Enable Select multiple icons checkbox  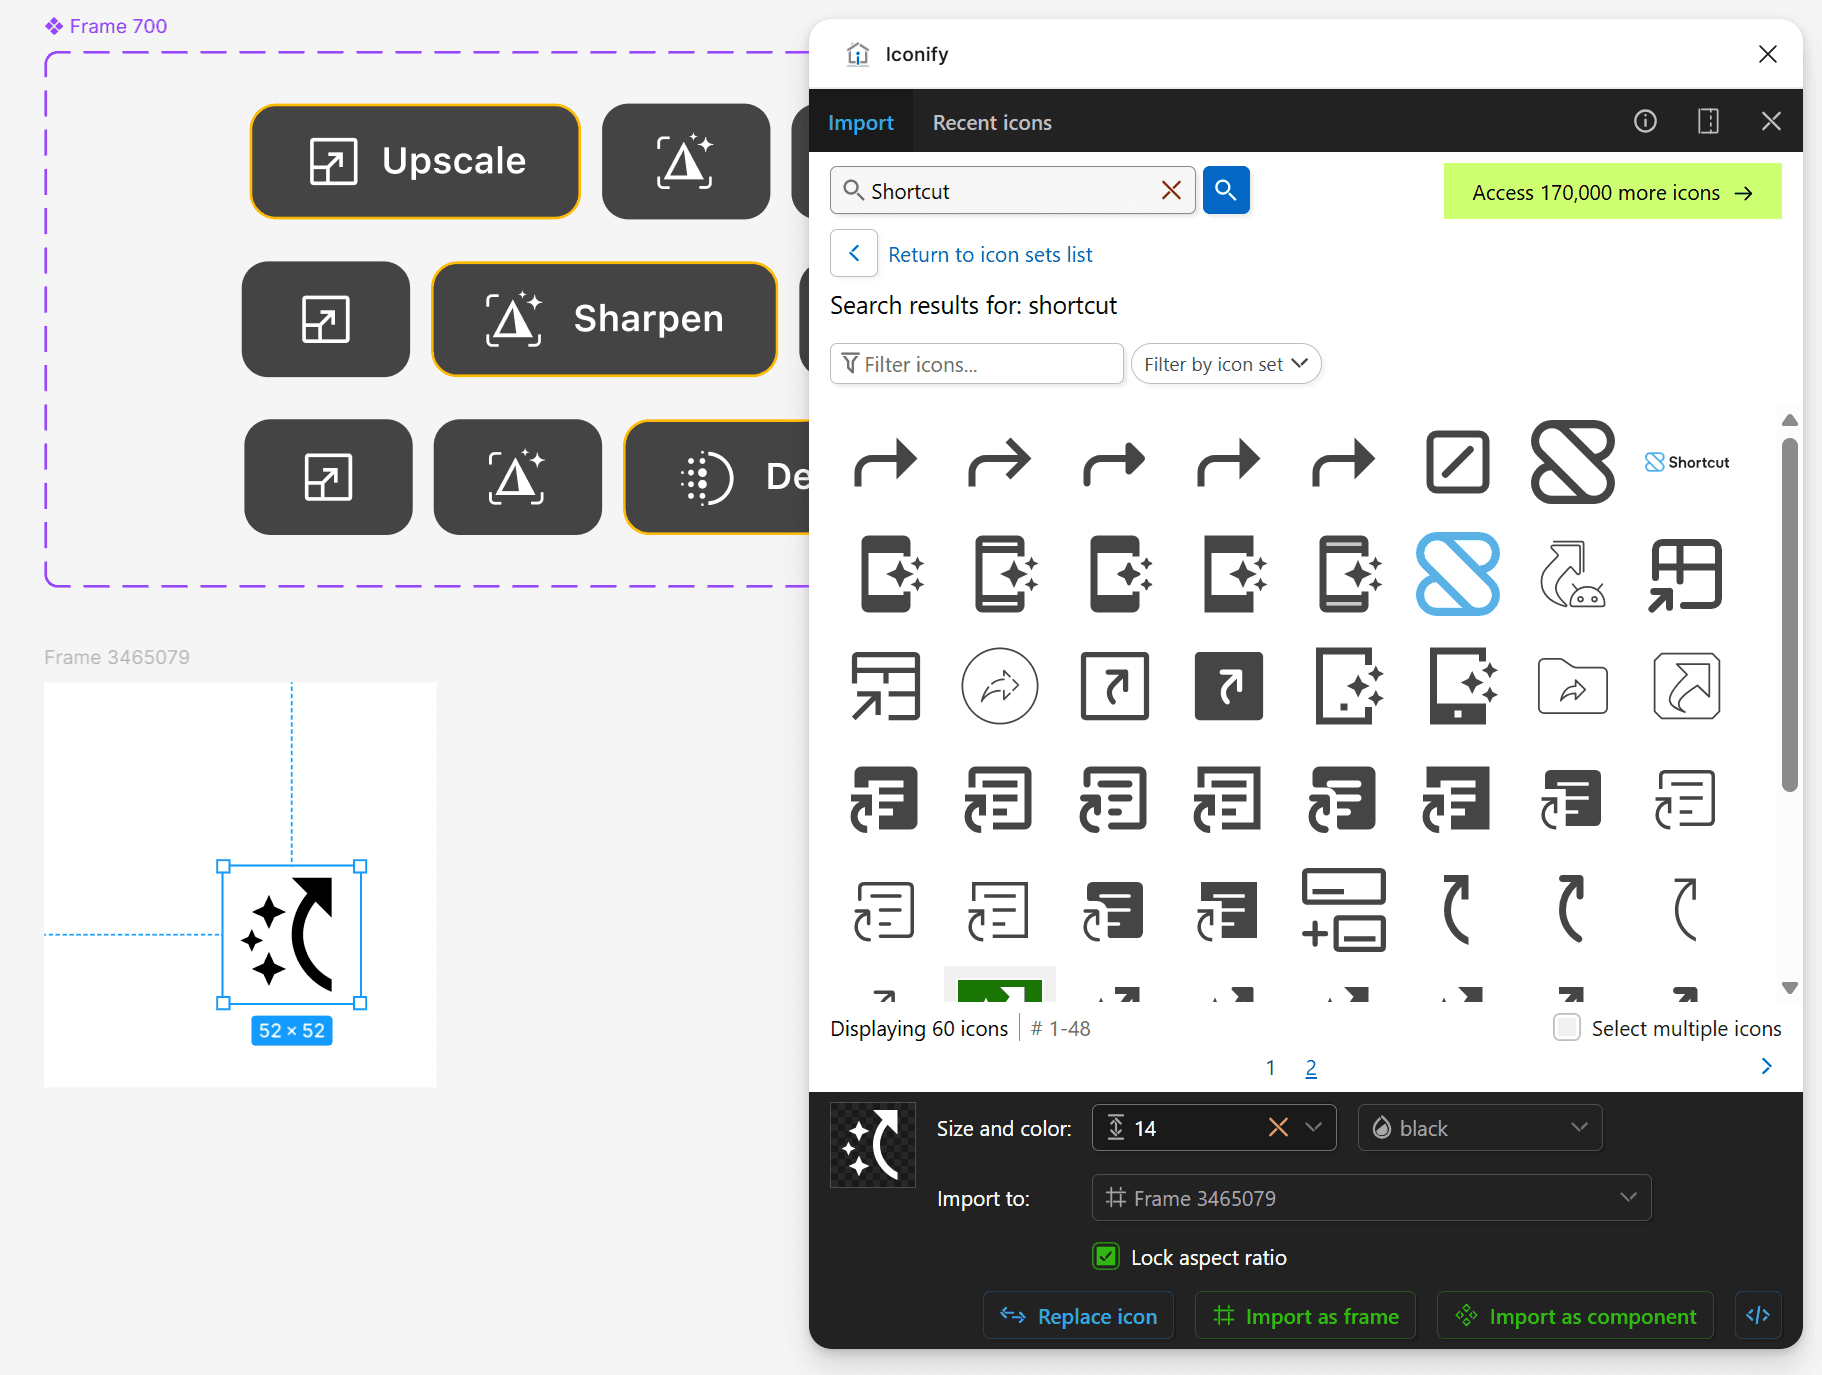pyautogui.click(x=1566, y=1027)
